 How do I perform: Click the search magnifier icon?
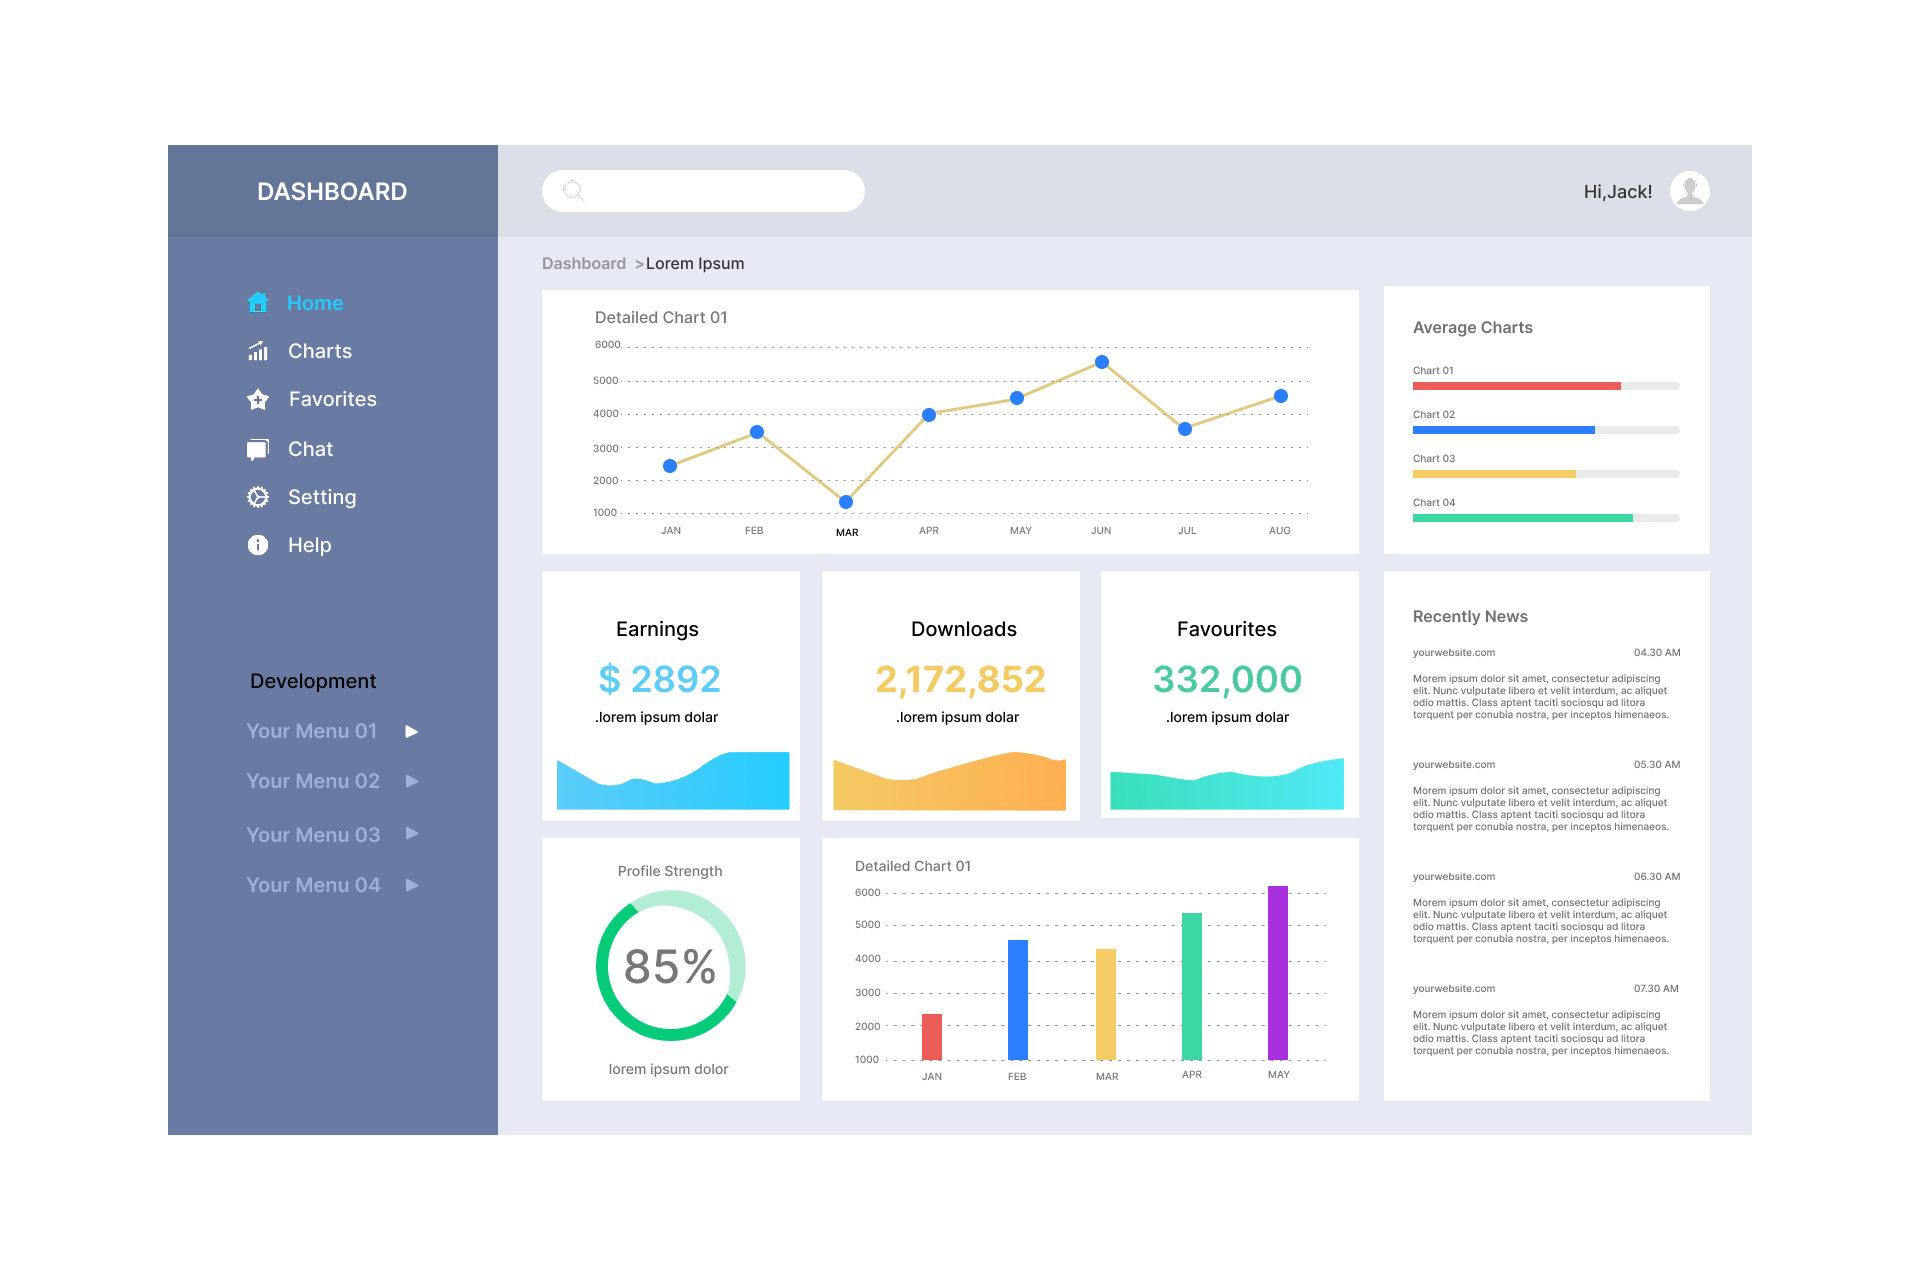573,190
